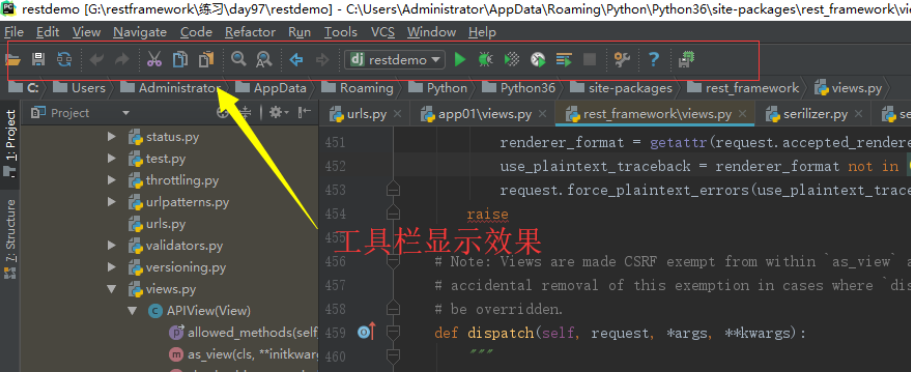Close the app01\views.py tab
Viewport: 911px width, 372px height.
[x=542, y=115]
